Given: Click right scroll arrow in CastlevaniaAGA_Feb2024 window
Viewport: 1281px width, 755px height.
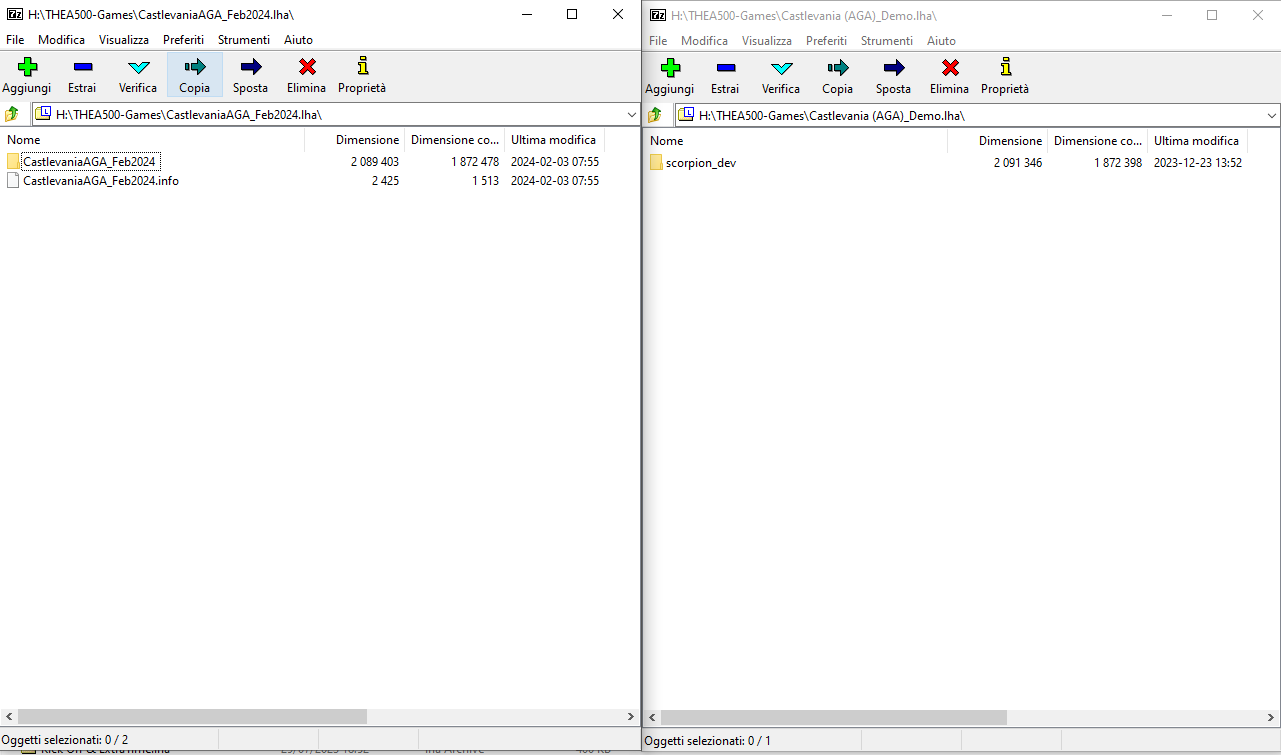Looking at the screenshot, I should (x=630, y=717).
